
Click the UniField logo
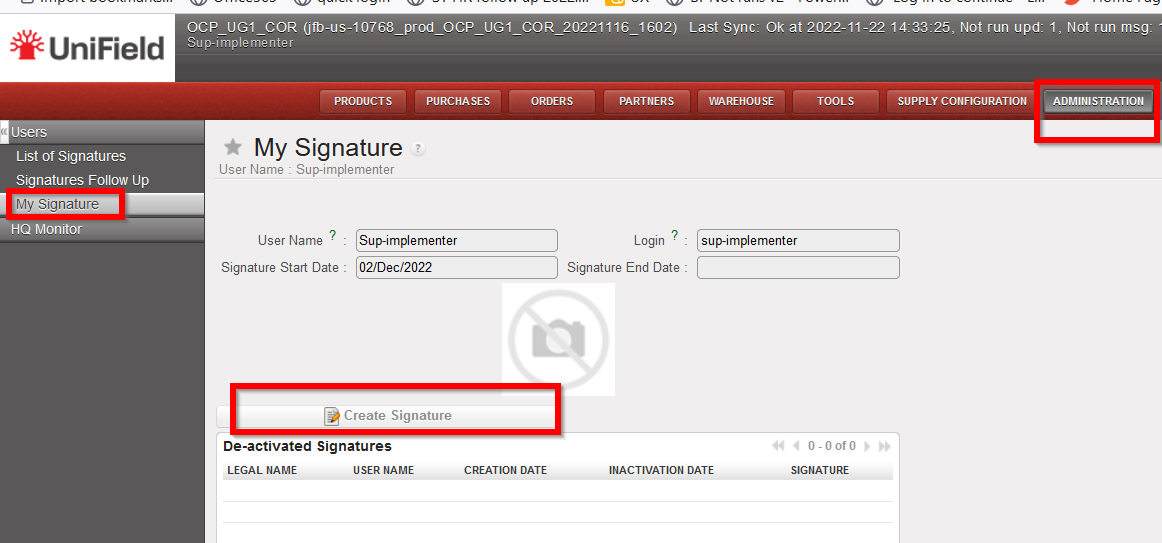87,49
